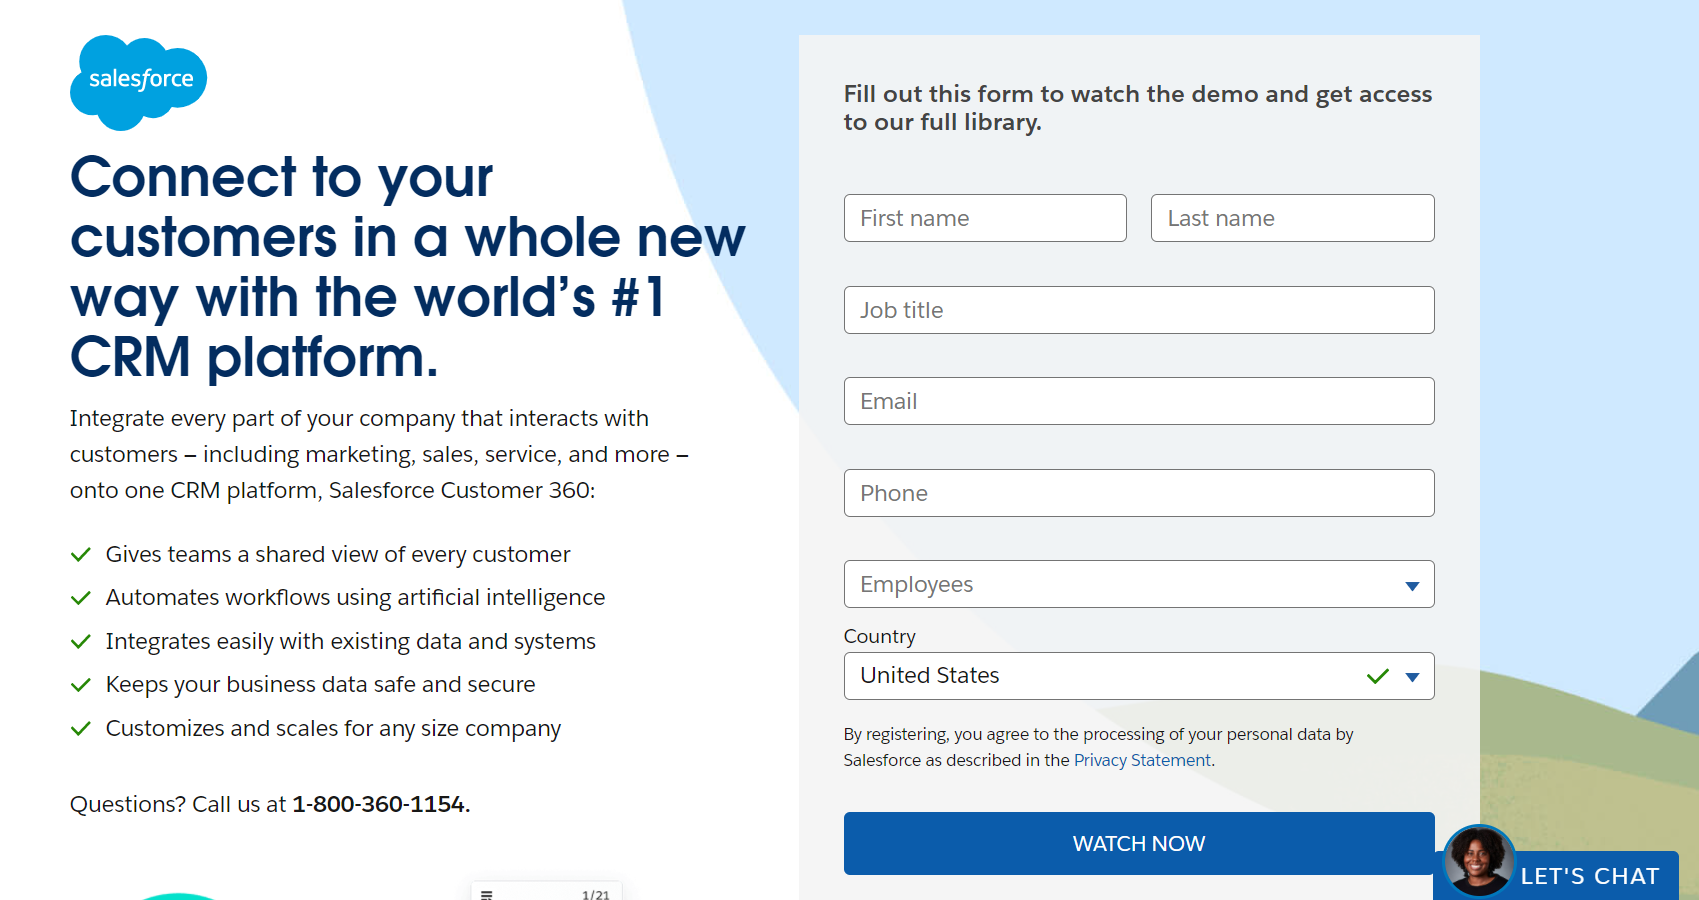Click the 'Fill out this form' heading
1699x900 pixels.
(x=1138, y=108)
